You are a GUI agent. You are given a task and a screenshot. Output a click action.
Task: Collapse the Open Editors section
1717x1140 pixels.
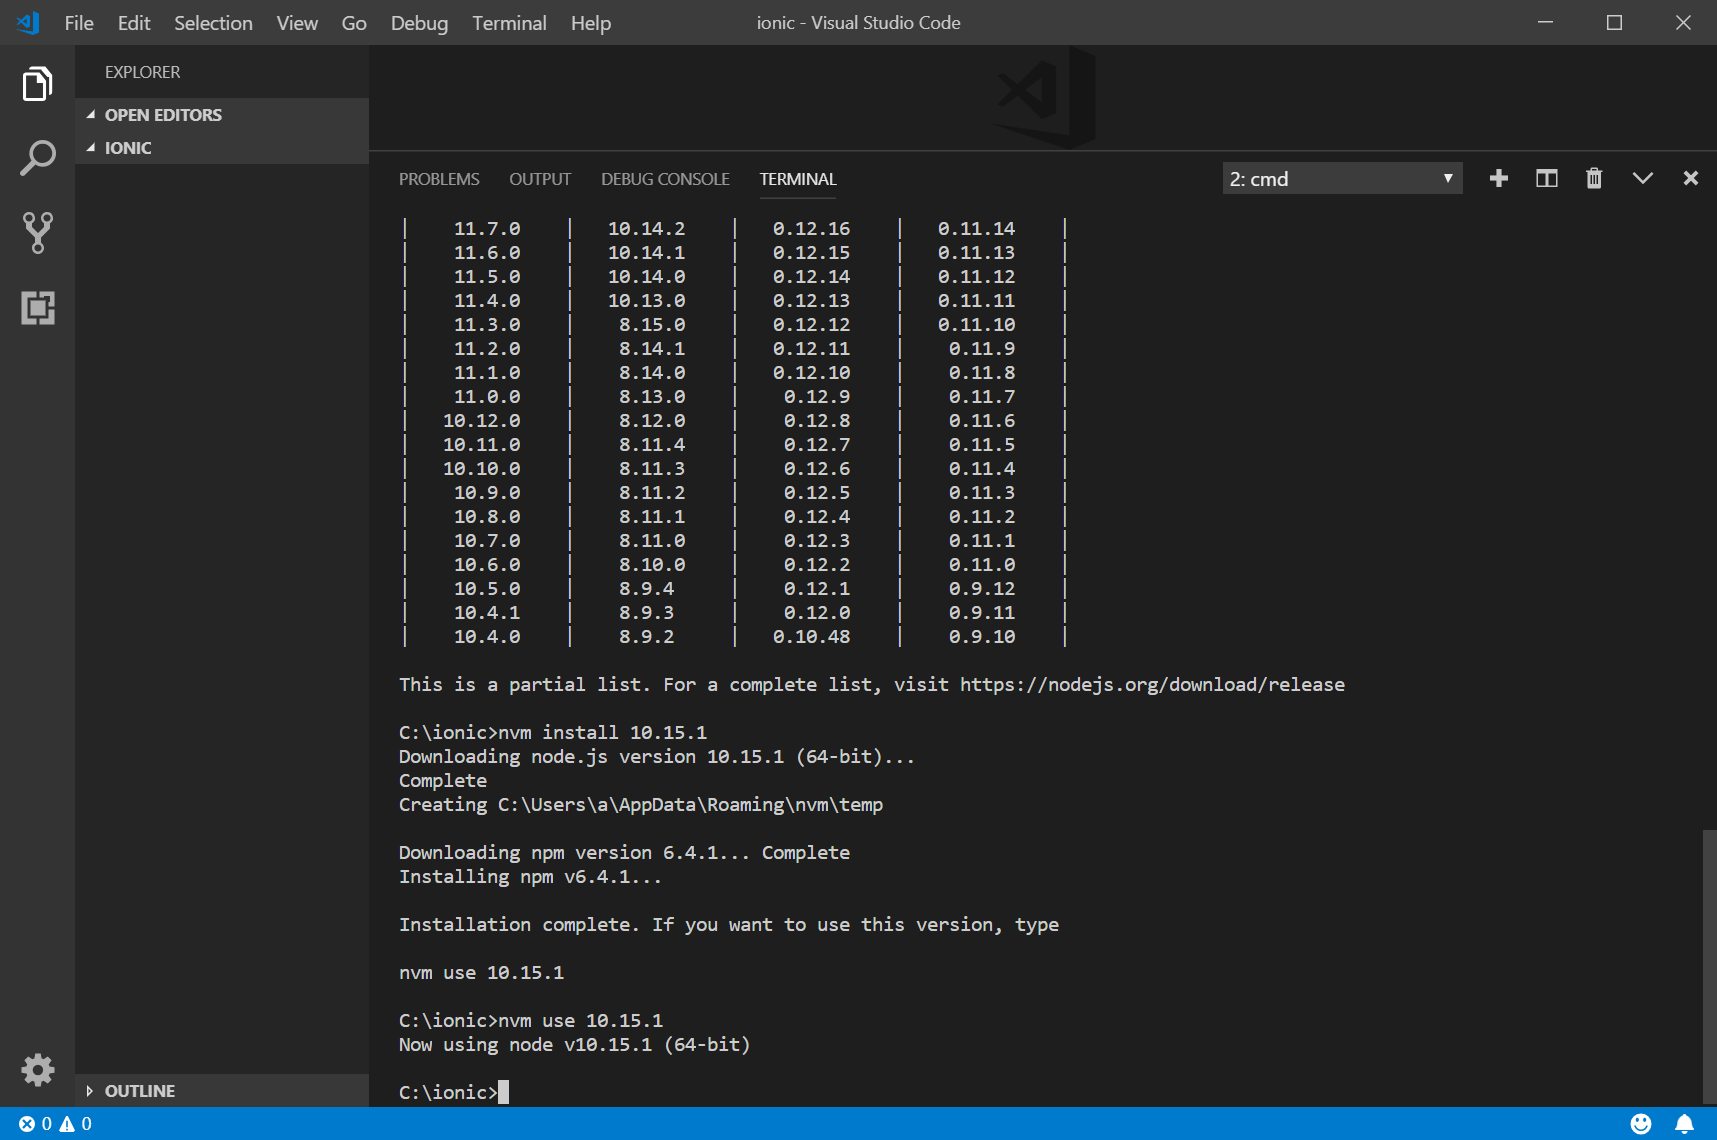(162, 115)
